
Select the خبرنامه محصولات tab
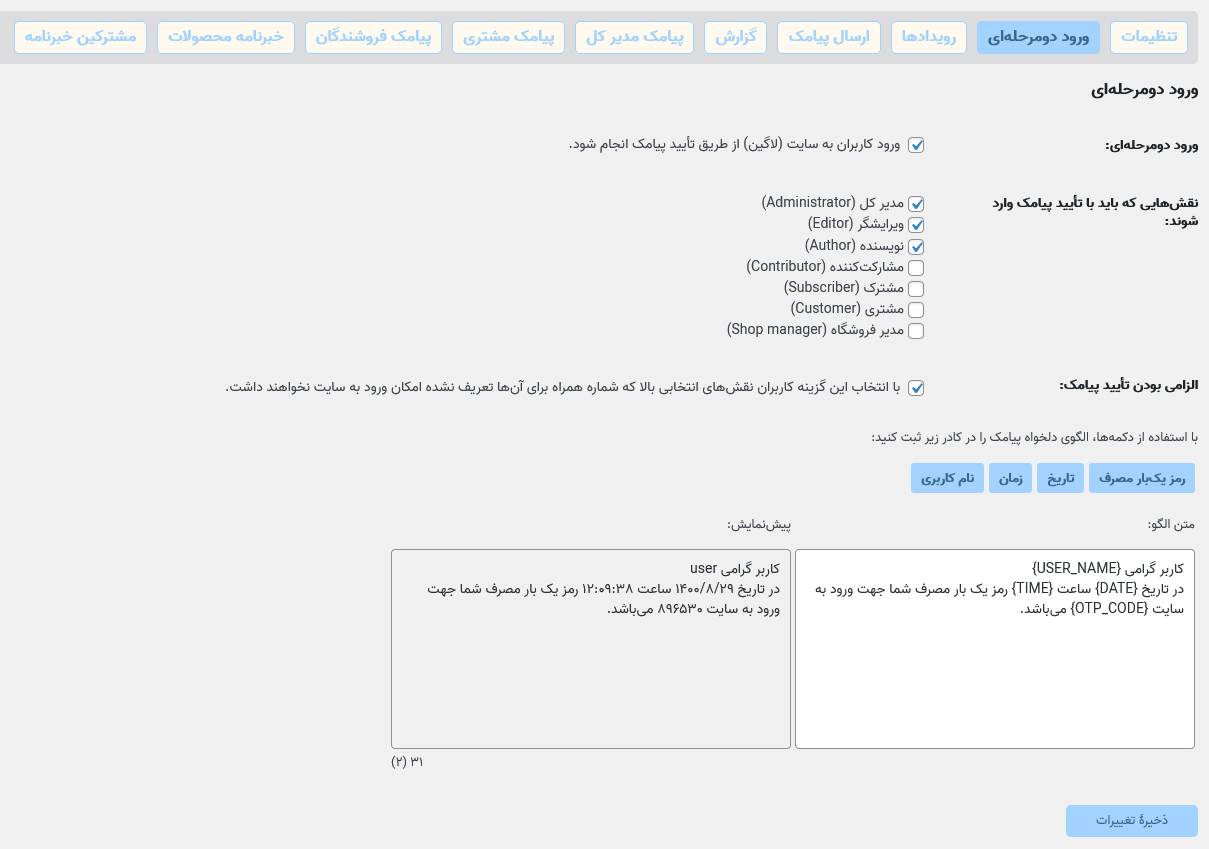tap(226, 37)
